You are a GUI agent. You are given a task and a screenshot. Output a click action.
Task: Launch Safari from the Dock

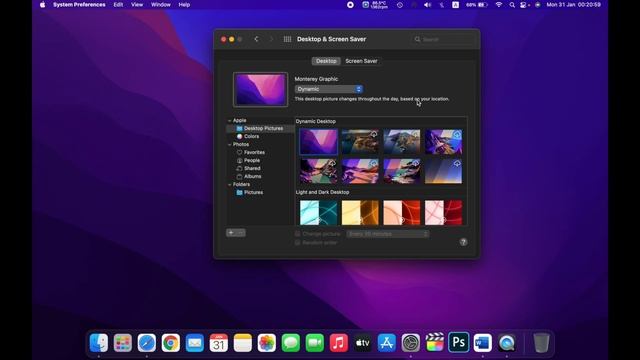[147, 342]
